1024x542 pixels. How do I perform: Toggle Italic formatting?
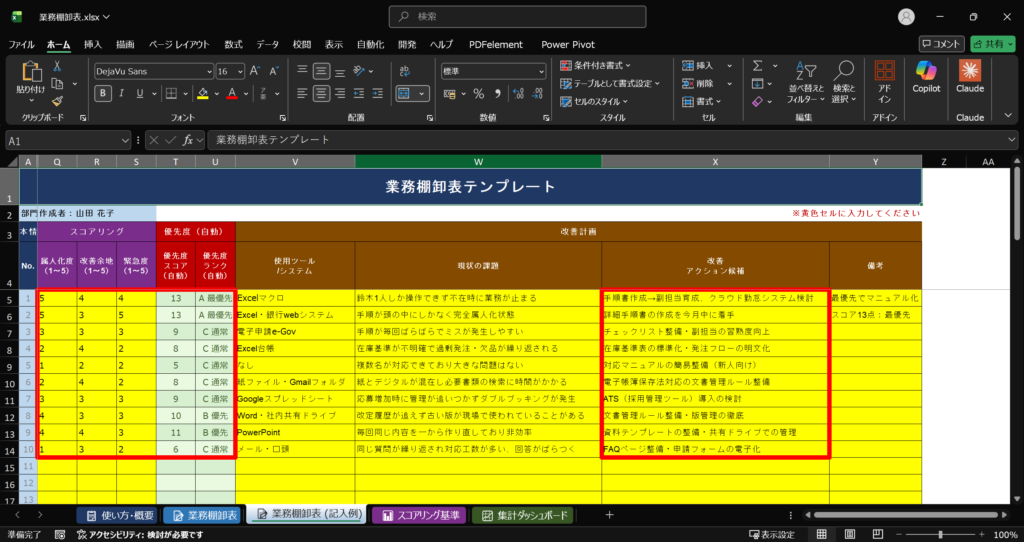click(x=124, y=93)
